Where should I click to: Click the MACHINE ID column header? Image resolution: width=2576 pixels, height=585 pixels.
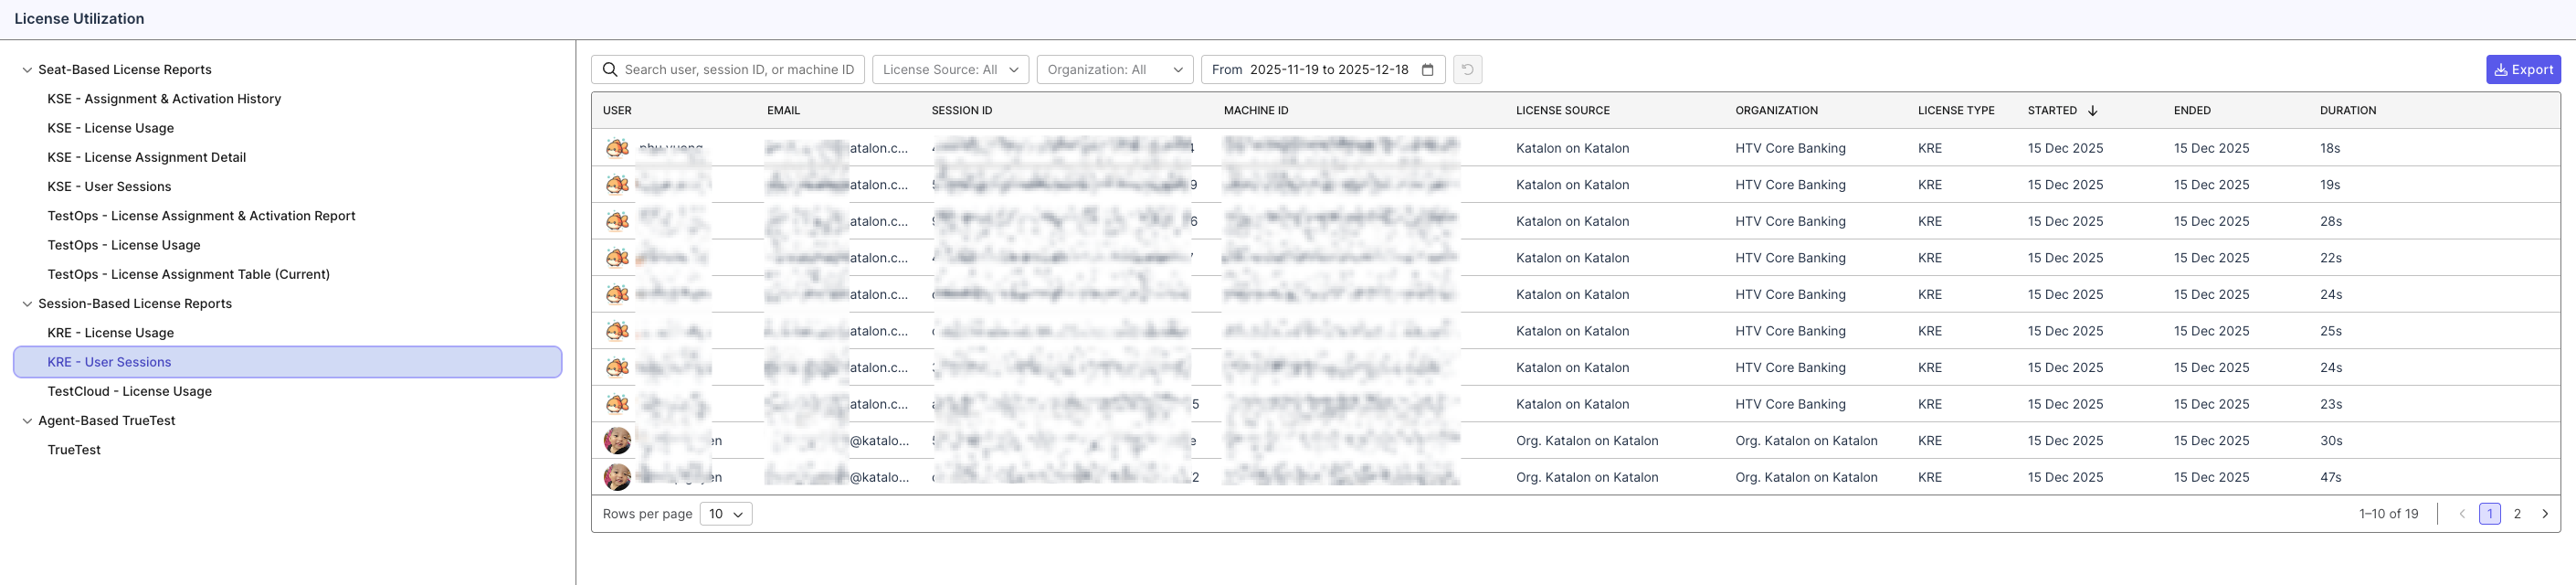[x=1256, y=110]
